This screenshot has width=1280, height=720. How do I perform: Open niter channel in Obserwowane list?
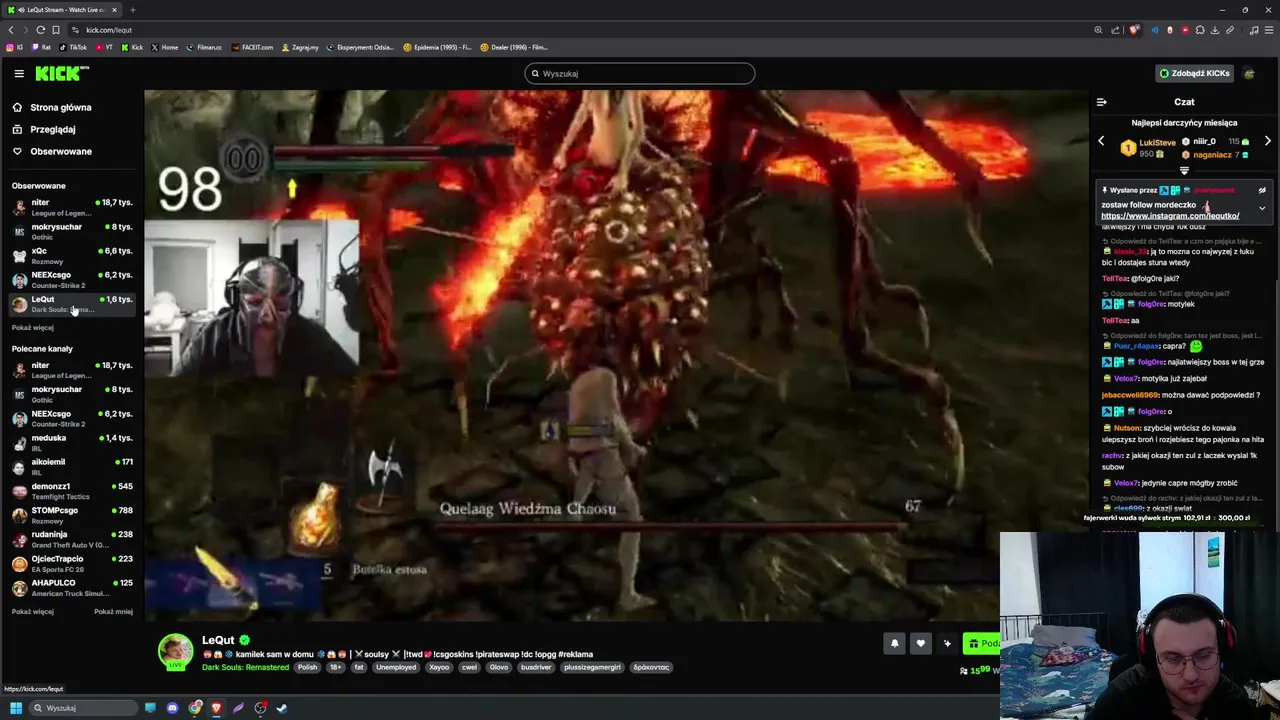70,207
